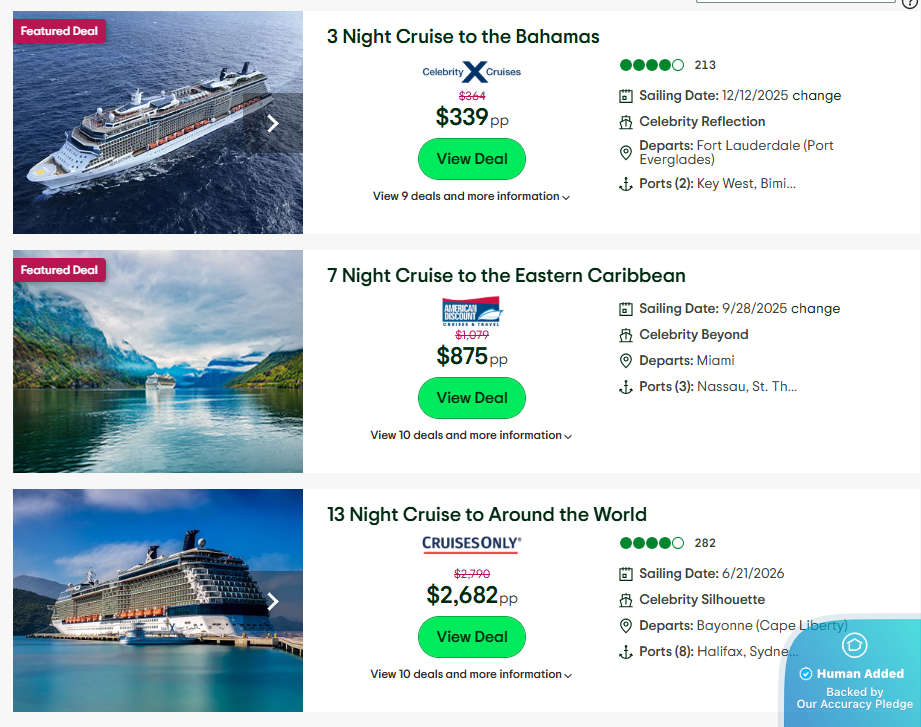Click View Deal for the Bahamas cruise
This screenshot has width=921, height=727.
[x=471, y=159]
